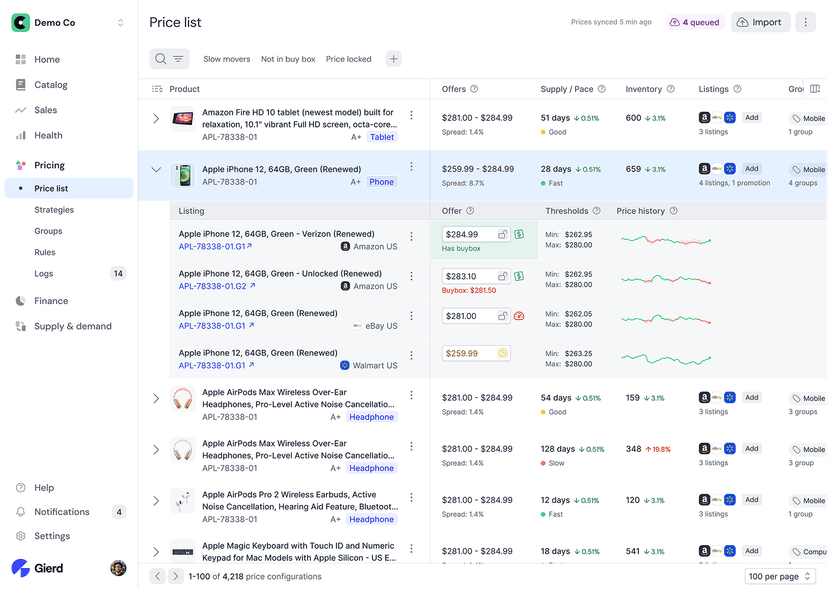828x589 pixels.
Task: Expand the Amazon Fire HD 10 tablet row
Action: [156, 118]
